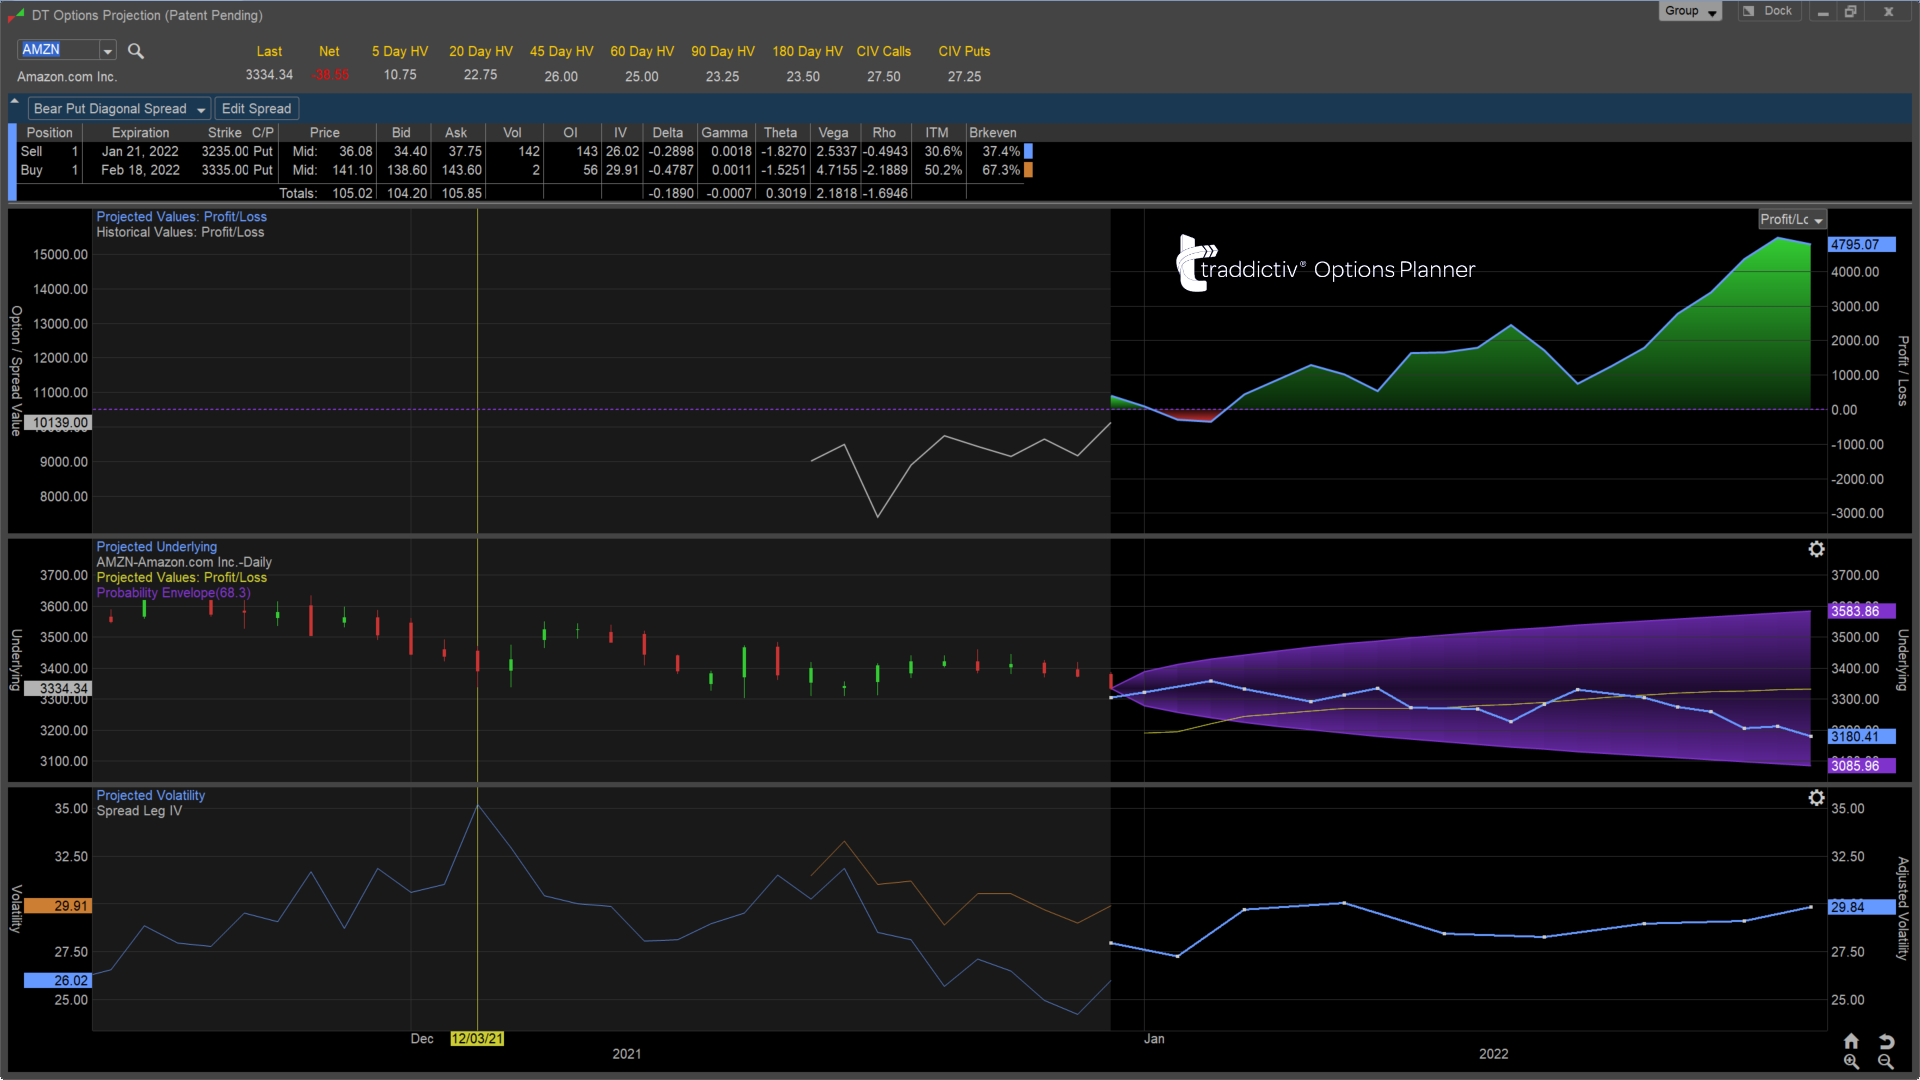1920x1080 pixels.
Task: Click the DT Options Projection window icon
Action: (x=15, y=15)
